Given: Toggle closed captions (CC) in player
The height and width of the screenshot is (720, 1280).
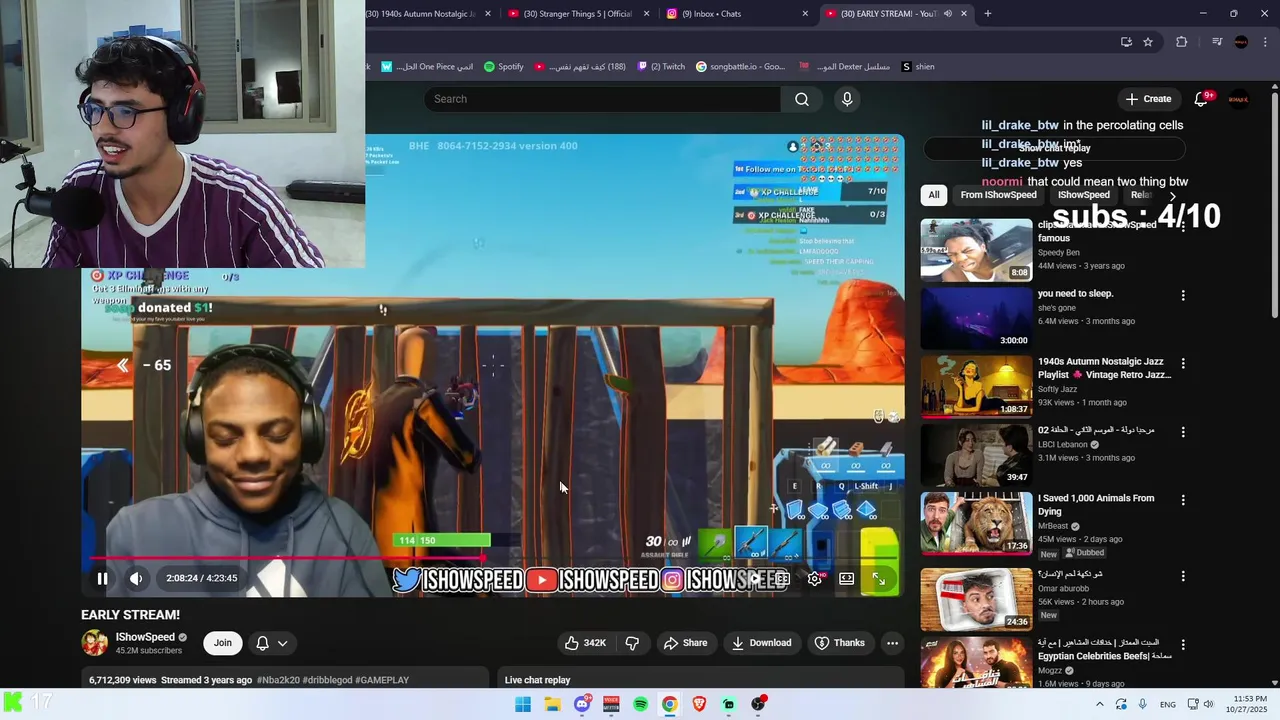Looking at the screenshot, I should 783,578.
